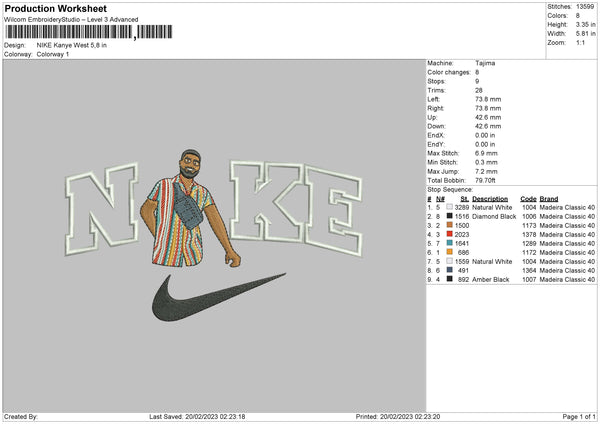The image size is (600, 424).
Task: Click the Up value "42.6 mm"
Action: tap(488, 117)
